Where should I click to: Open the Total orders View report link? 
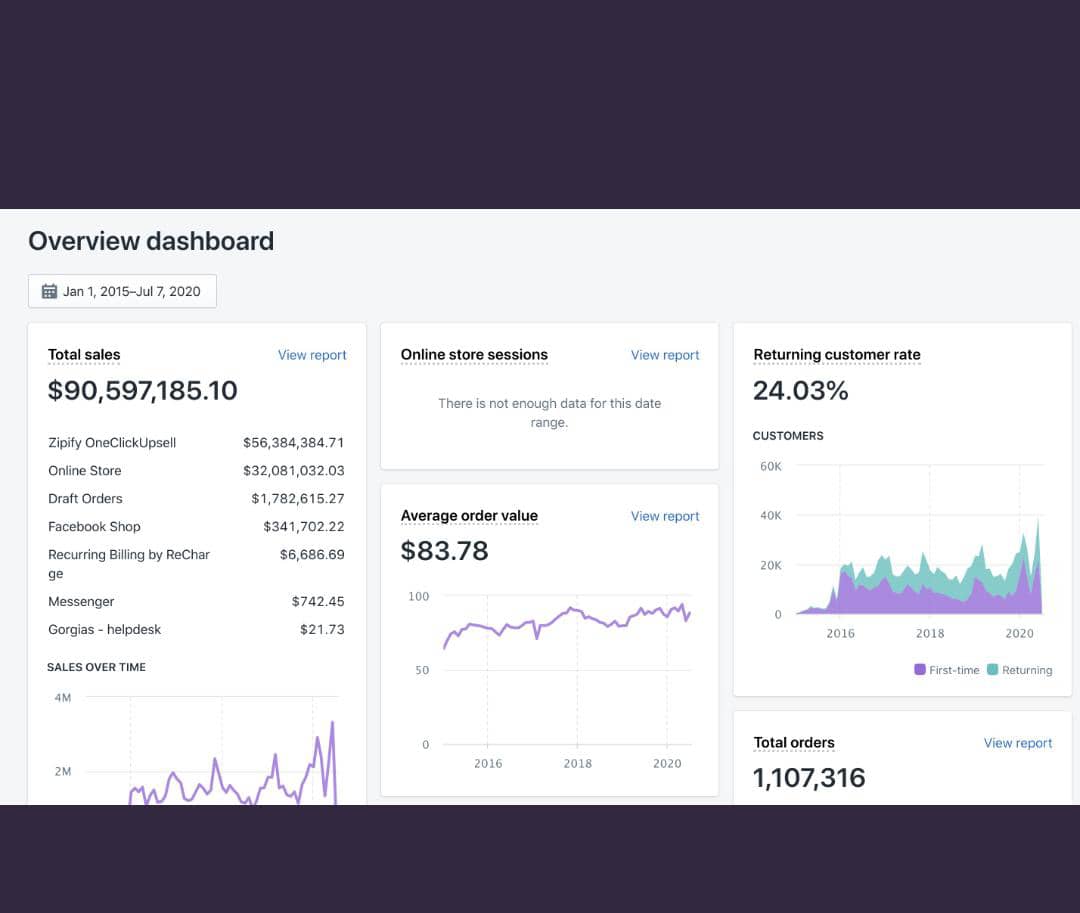tap(1017, 743)
